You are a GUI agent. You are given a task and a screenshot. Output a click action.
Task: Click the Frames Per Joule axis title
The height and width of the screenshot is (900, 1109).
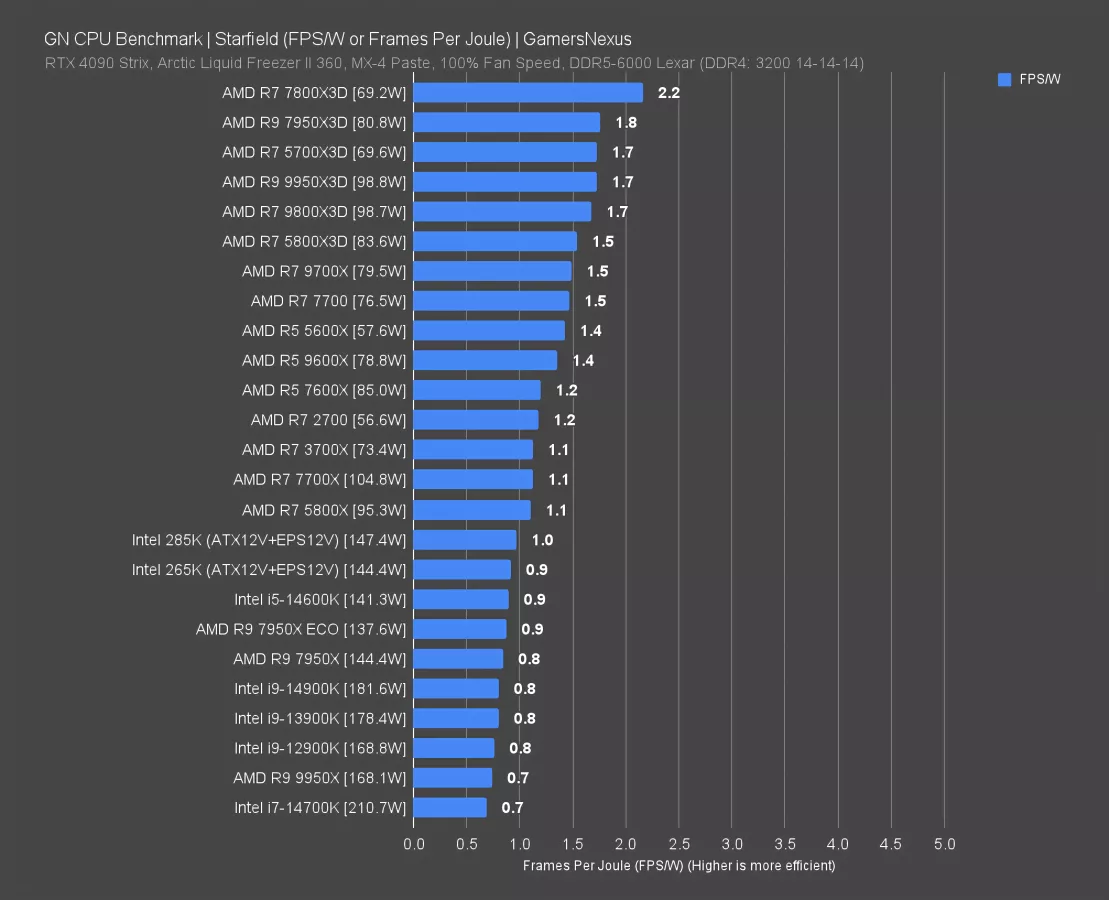[678, 865]
